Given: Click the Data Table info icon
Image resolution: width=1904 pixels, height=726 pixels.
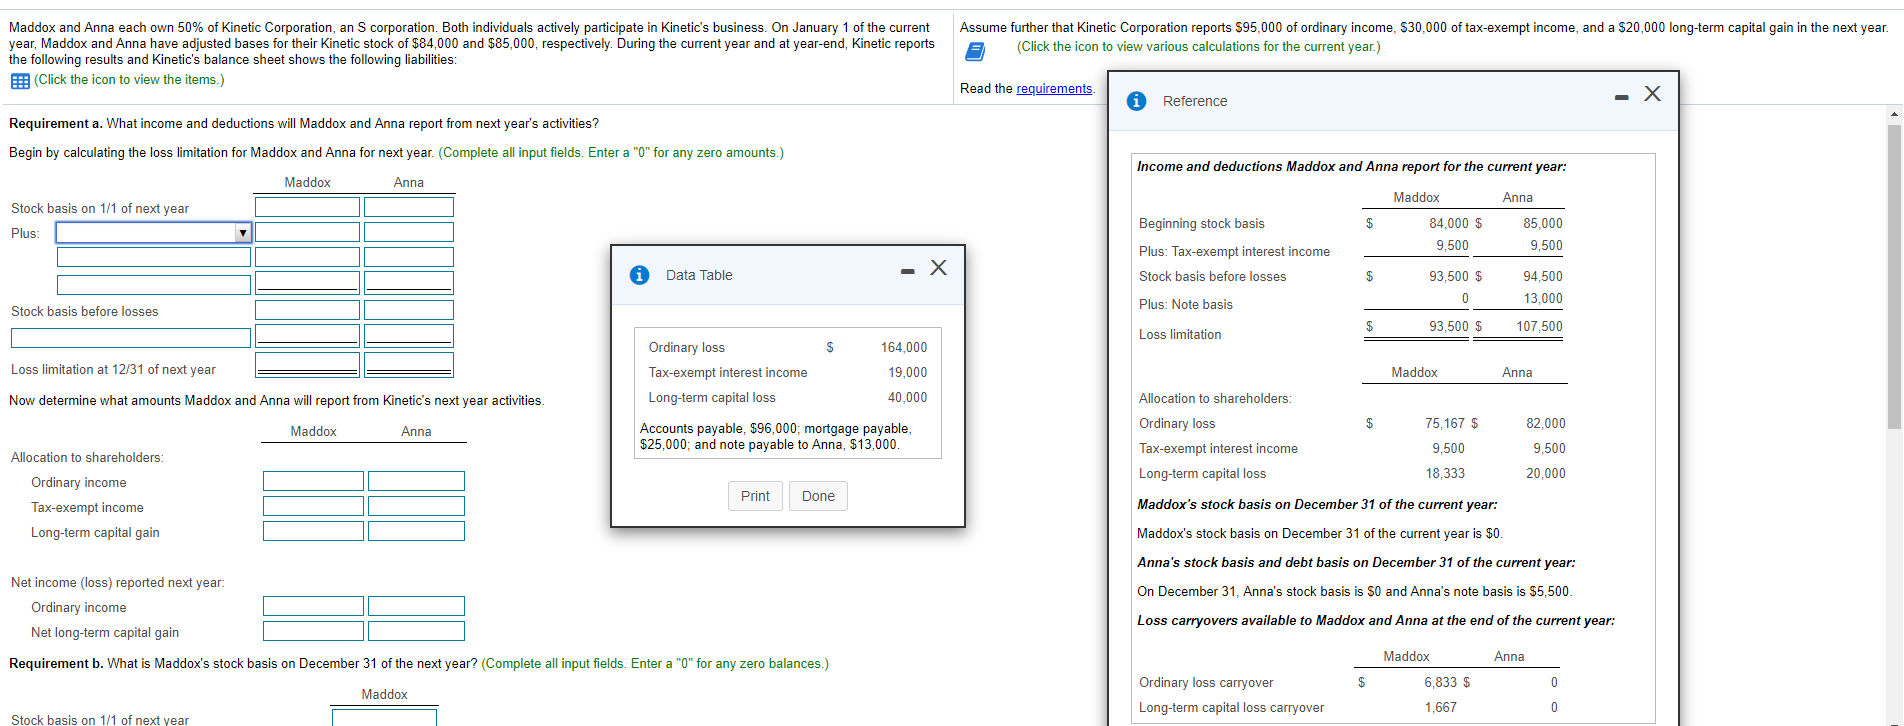Looking at the screenshot, I should click(x=640, y=275).
